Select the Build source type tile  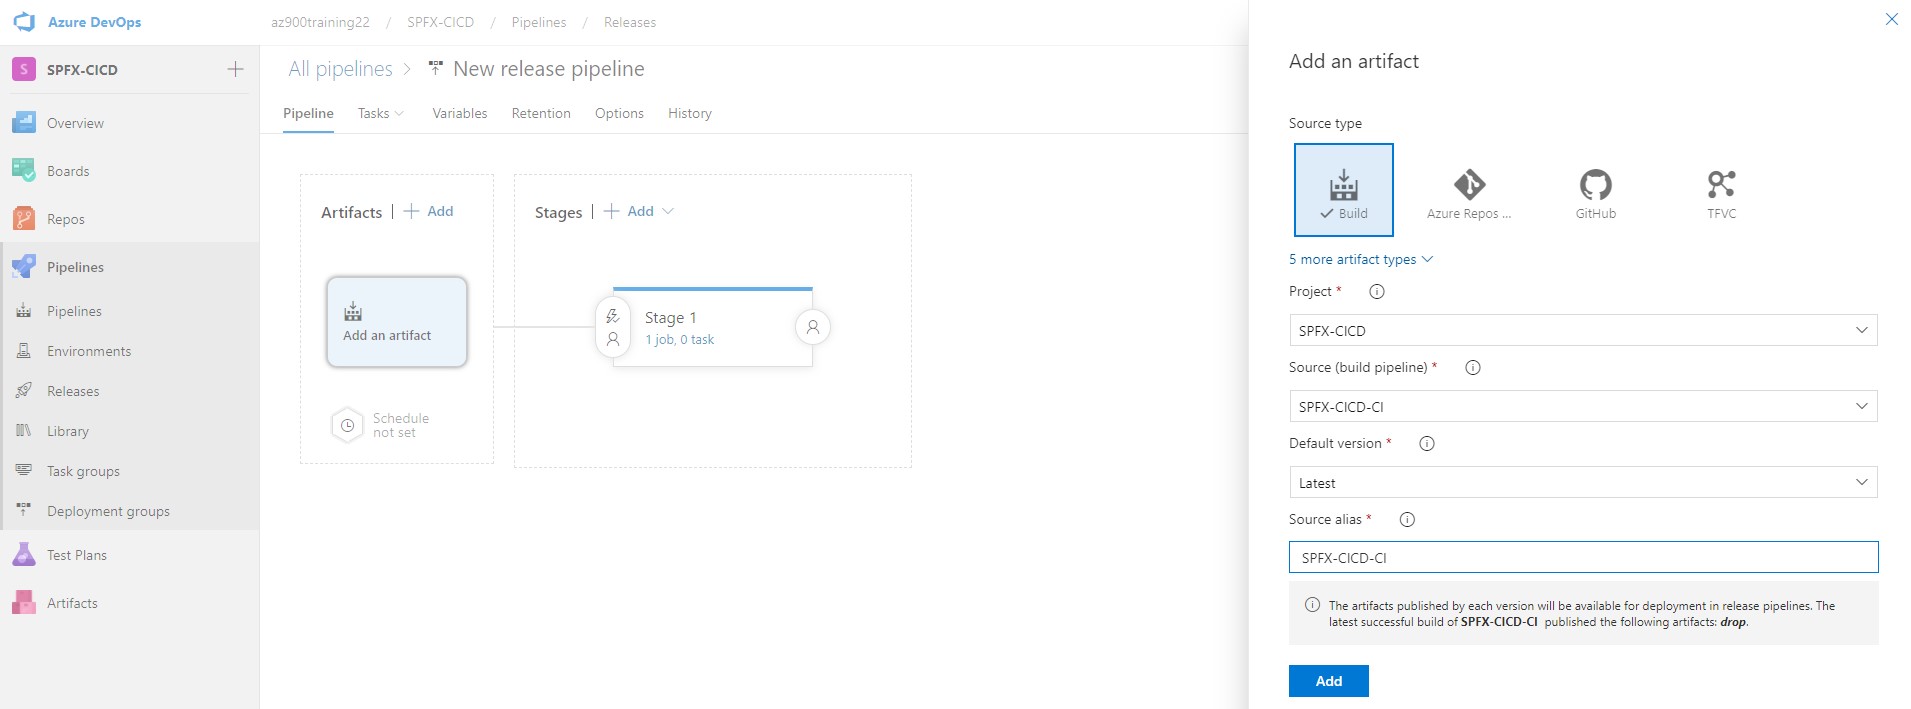(1343, 190)
